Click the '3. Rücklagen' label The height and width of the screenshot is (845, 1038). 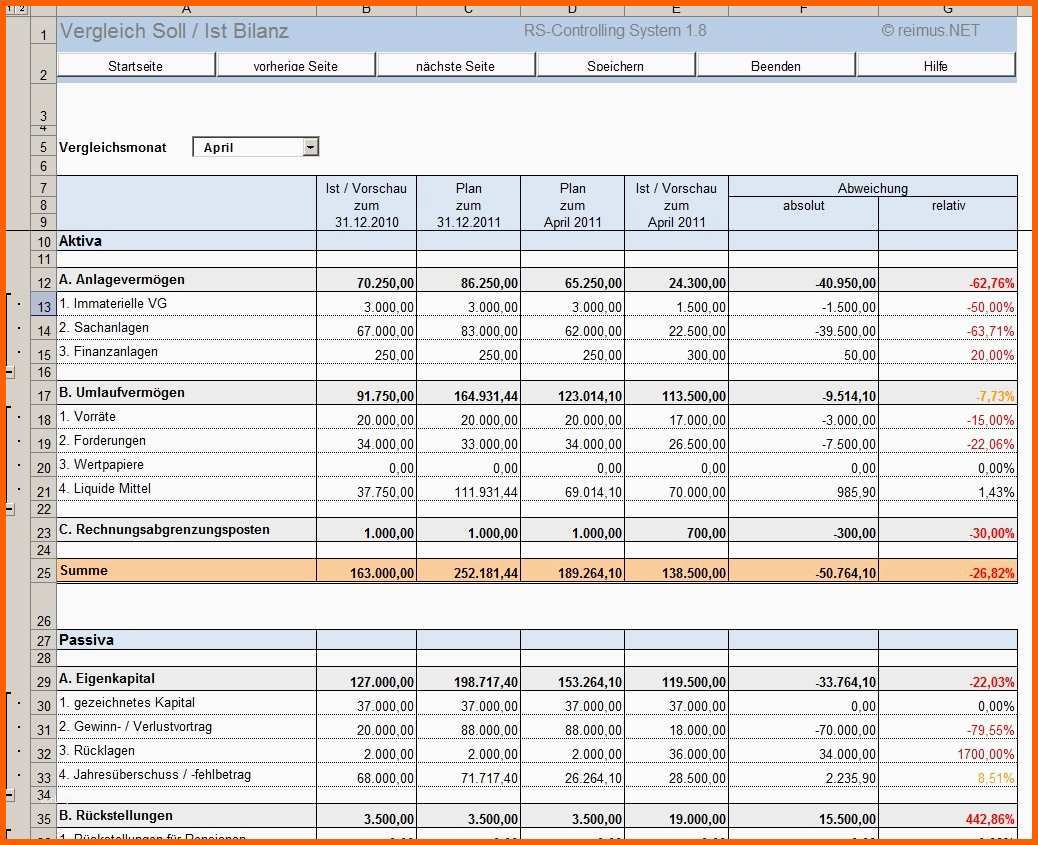click(97, 750)
